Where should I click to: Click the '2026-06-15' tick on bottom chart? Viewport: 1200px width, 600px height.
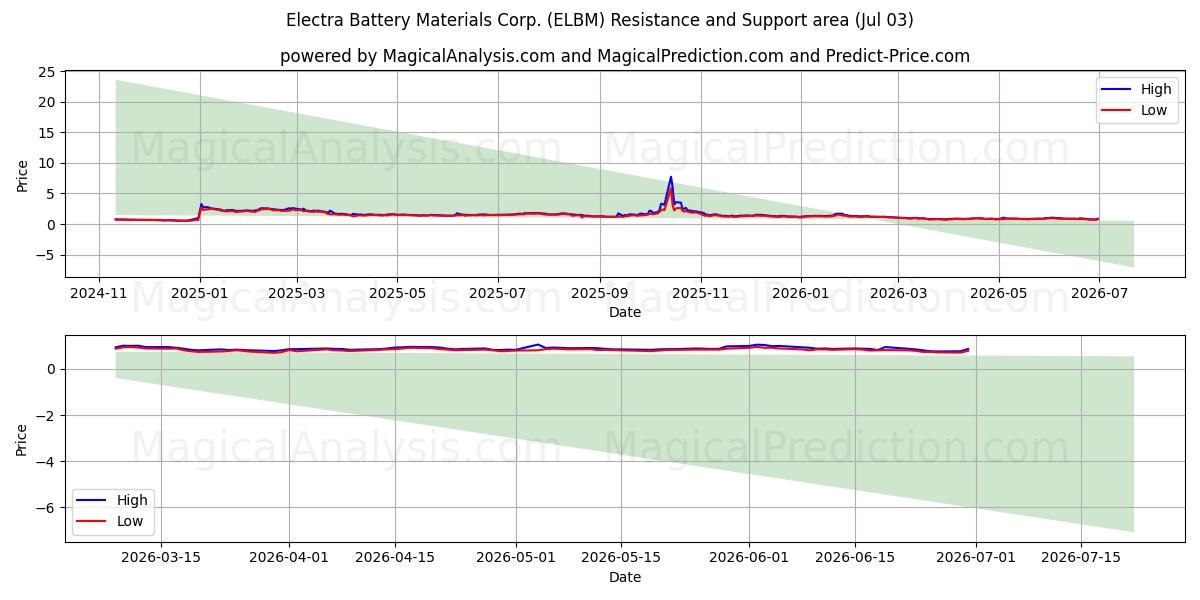pos(855,557)
